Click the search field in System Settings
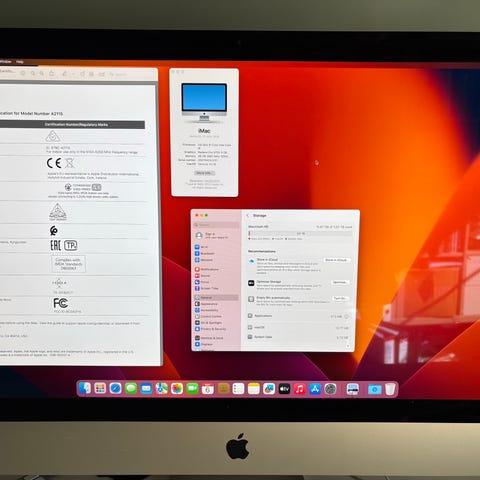Viewport: 480px width, 480px height. [x=216, y=225]
